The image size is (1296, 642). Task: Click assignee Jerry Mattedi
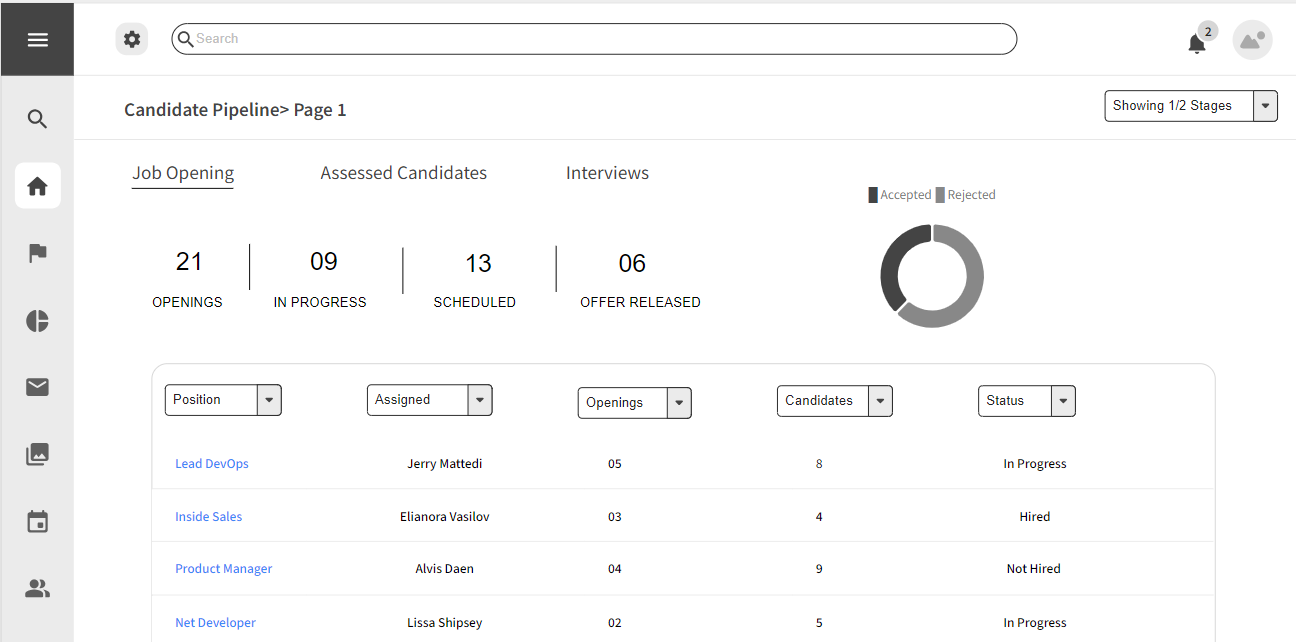[445, 464]
